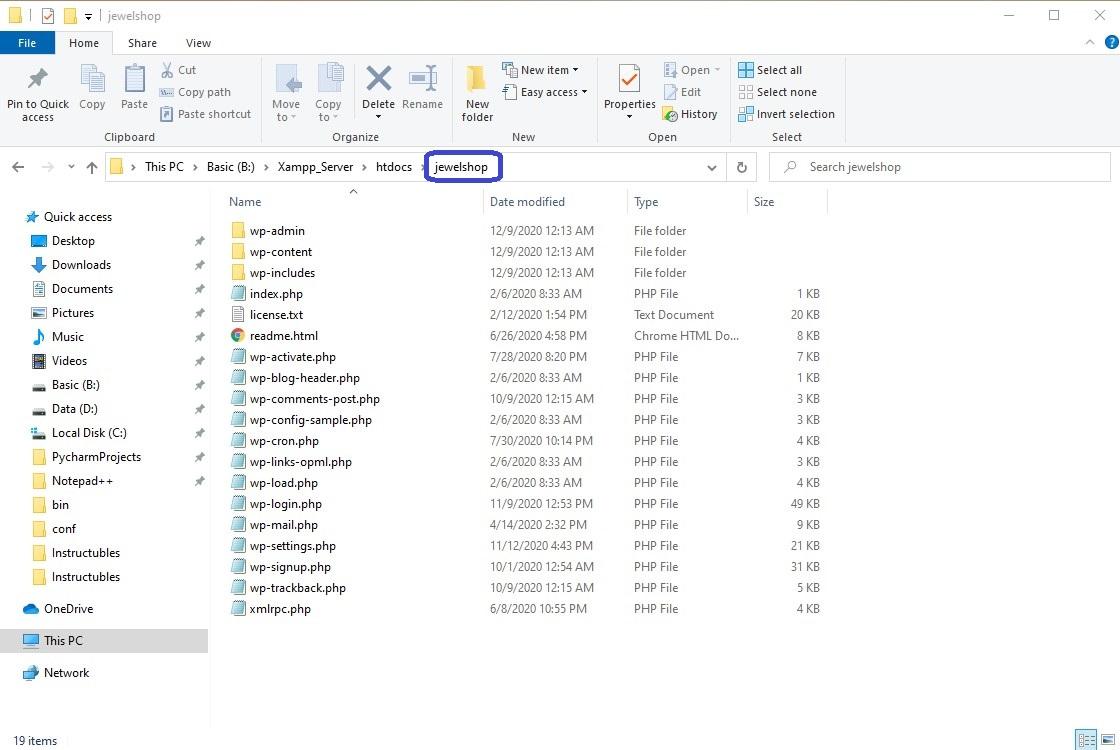Select the wp-content folder
Viewport: 1120px width, 750px height.
[281, 252]
